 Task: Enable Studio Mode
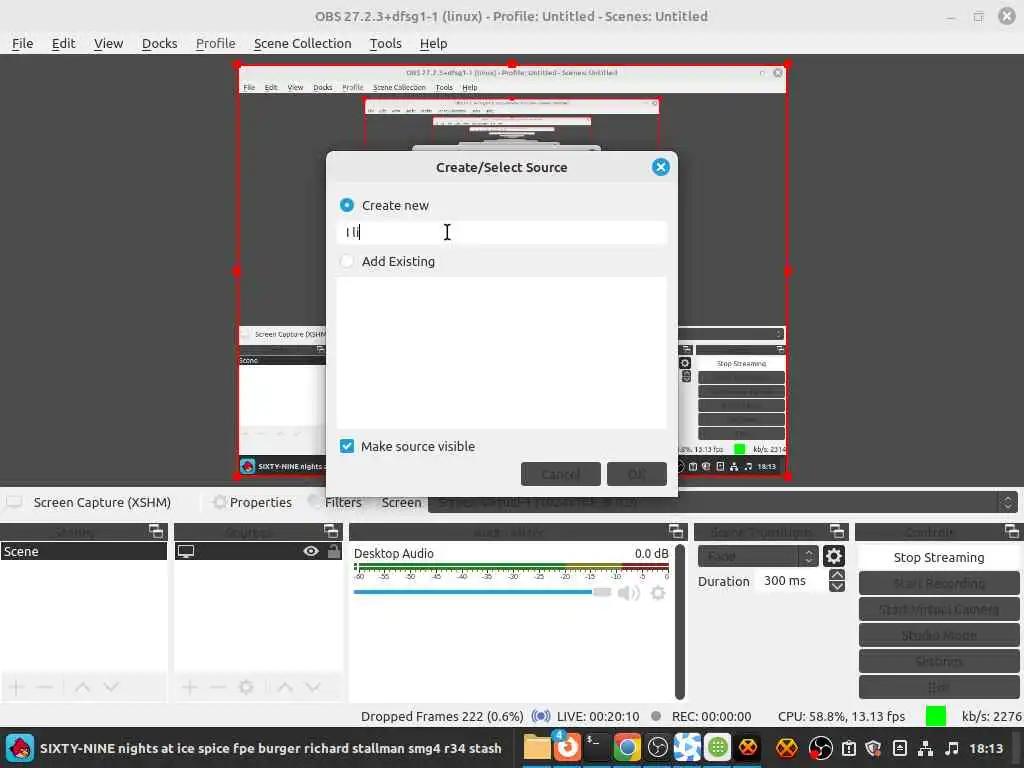pos(938,635)
